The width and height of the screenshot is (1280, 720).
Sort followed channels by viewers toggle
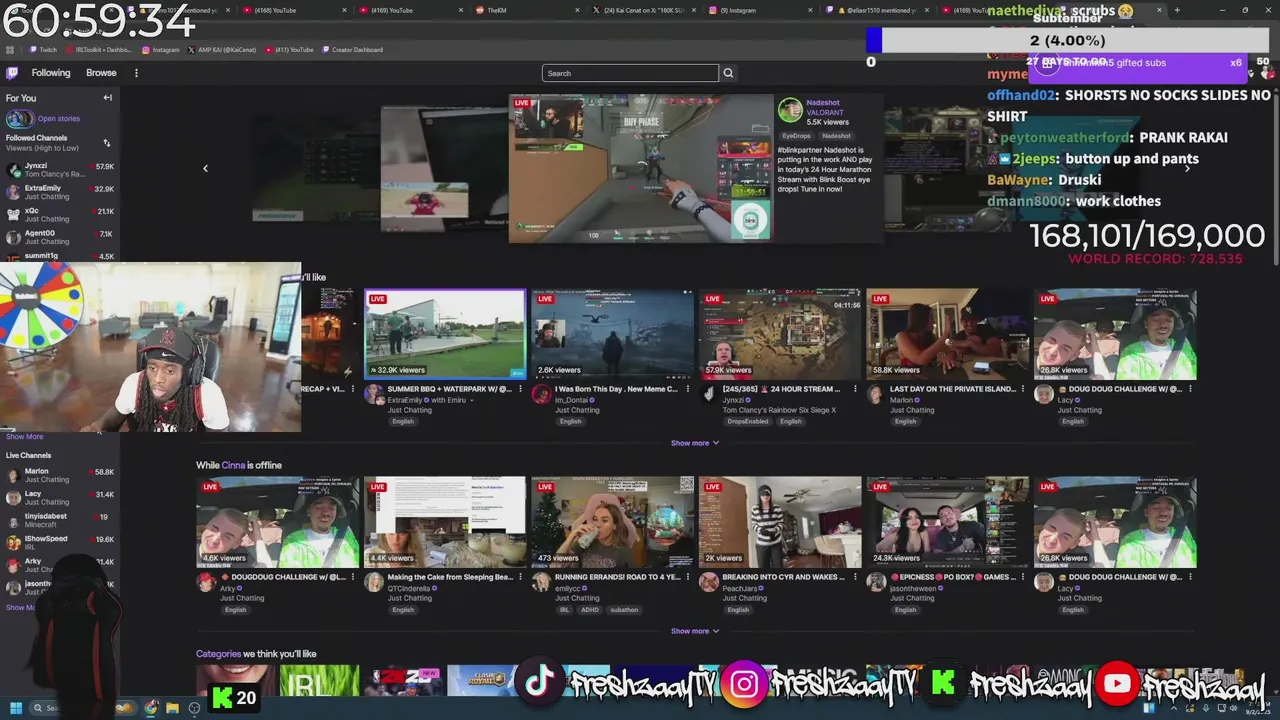click(107, 143)
